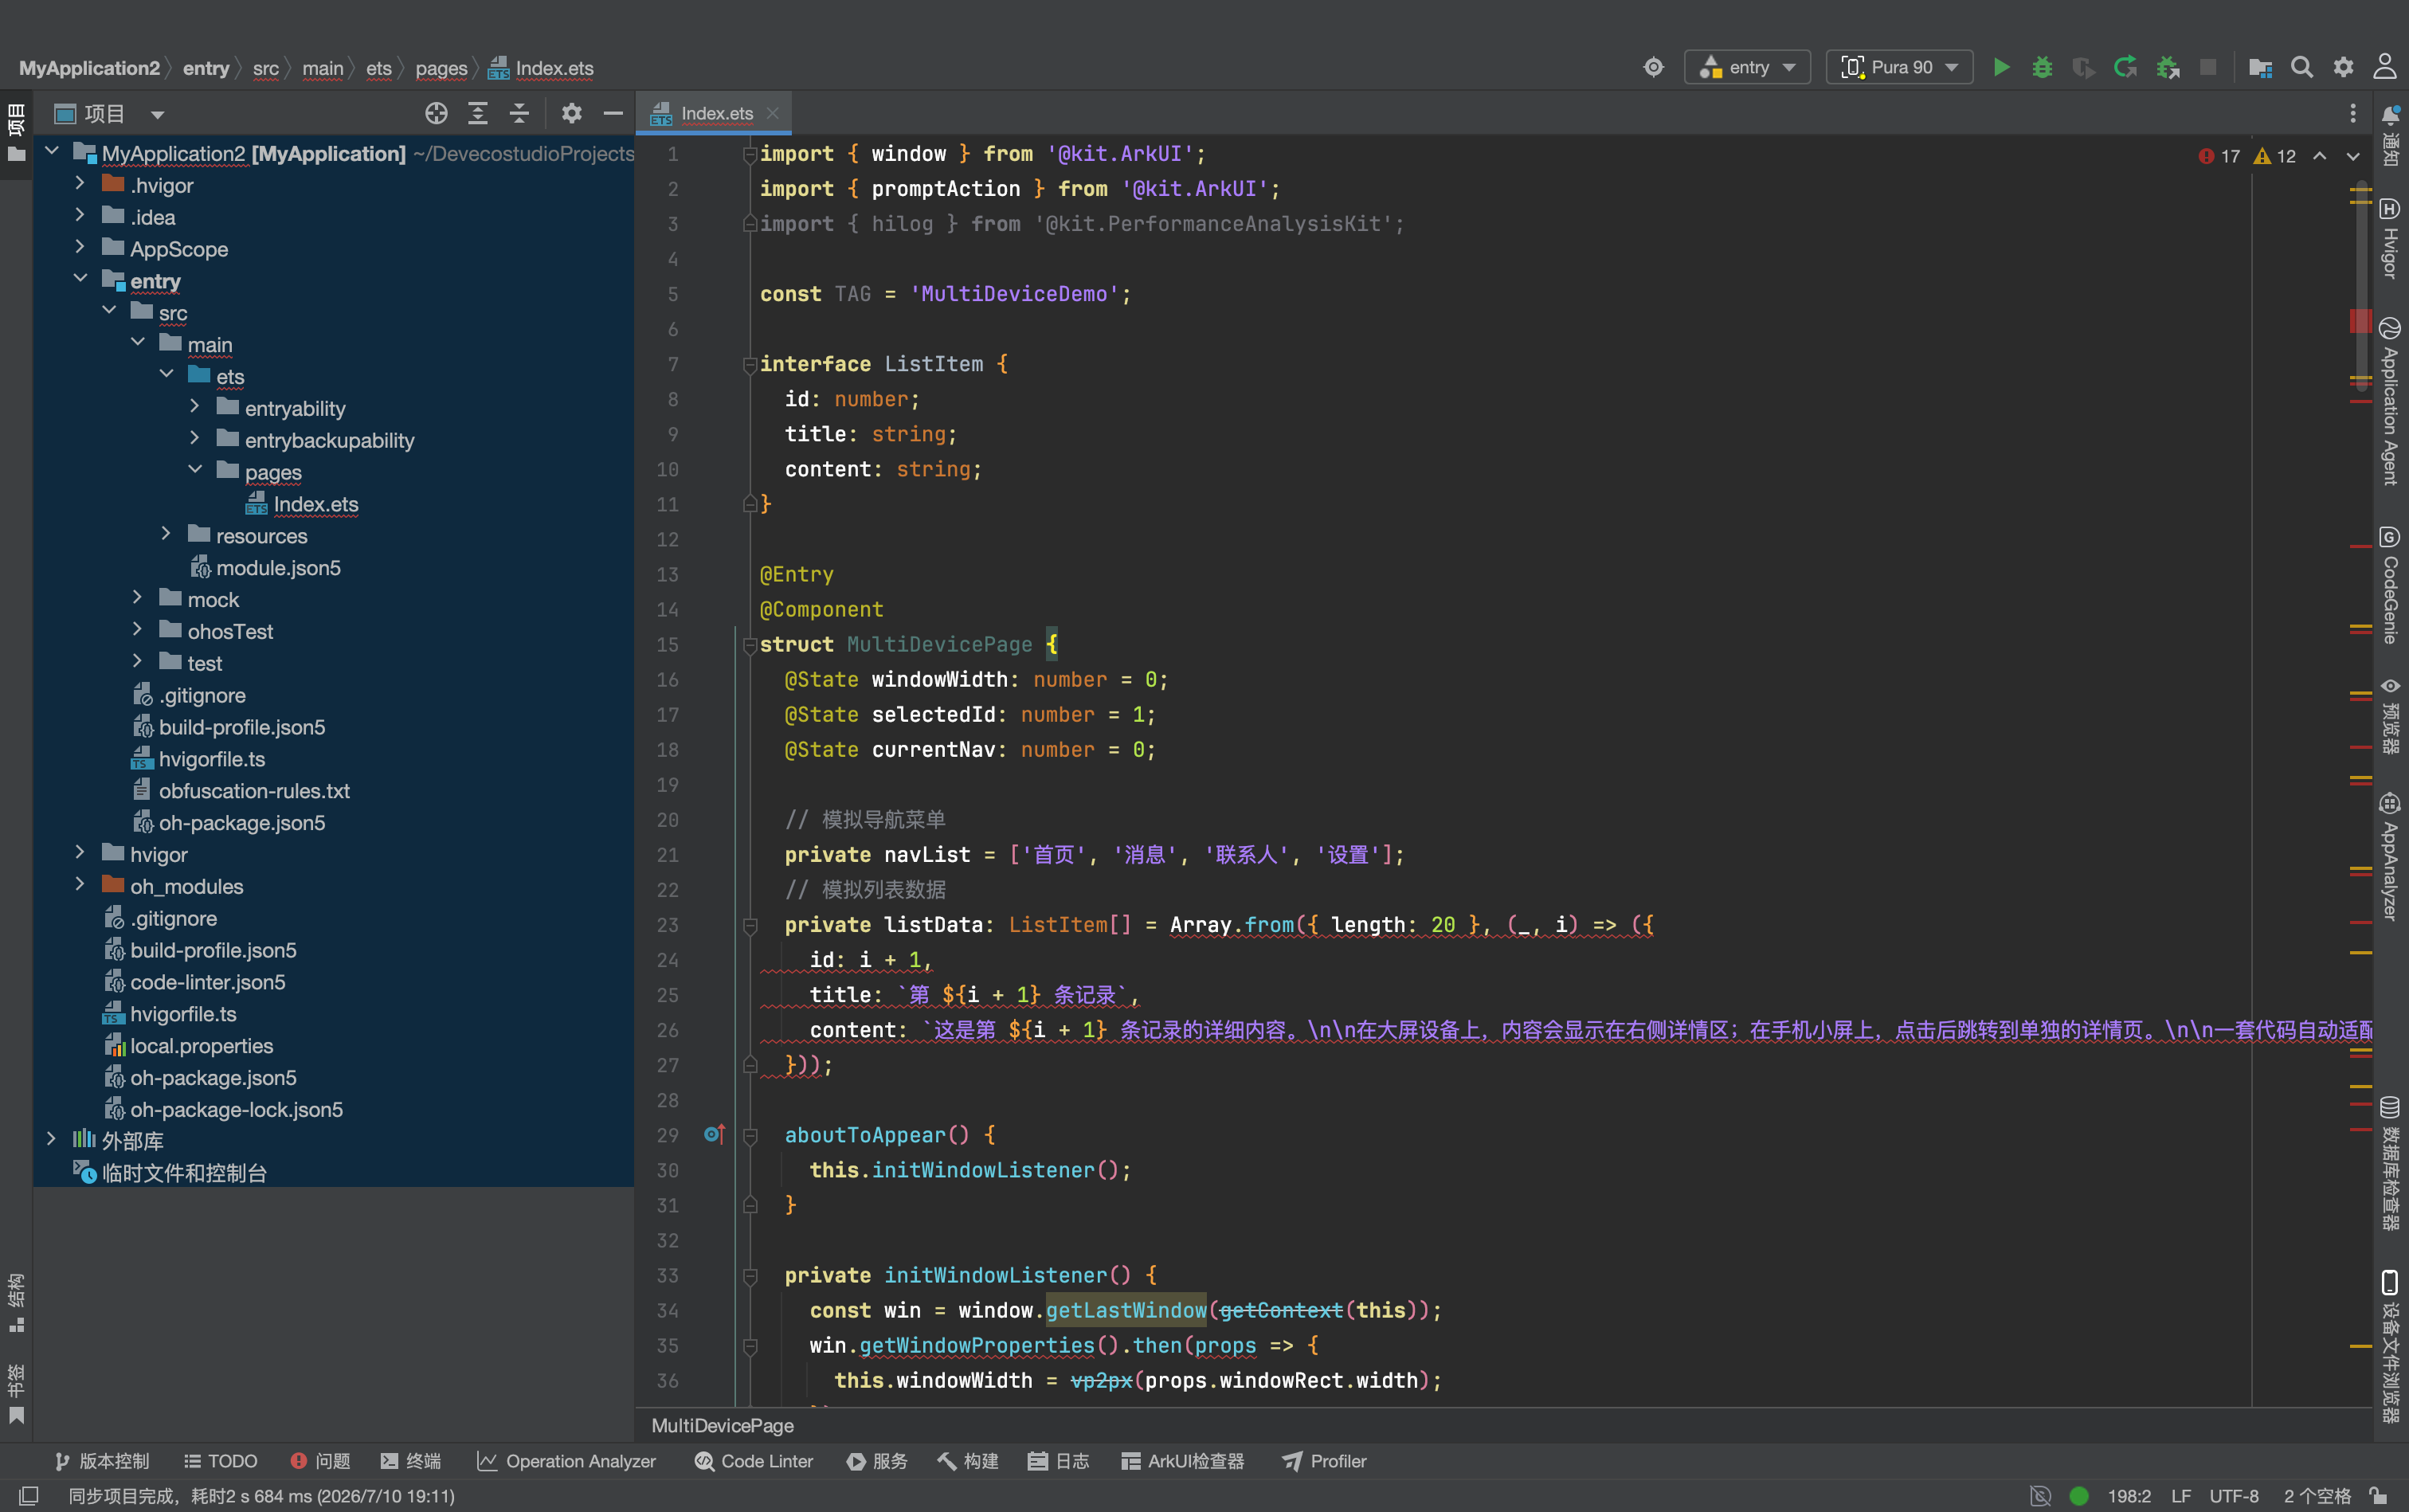Open the entry module configuration dropdown
This screenshot has width=2409, height=1512.
tap(1747, 67)
